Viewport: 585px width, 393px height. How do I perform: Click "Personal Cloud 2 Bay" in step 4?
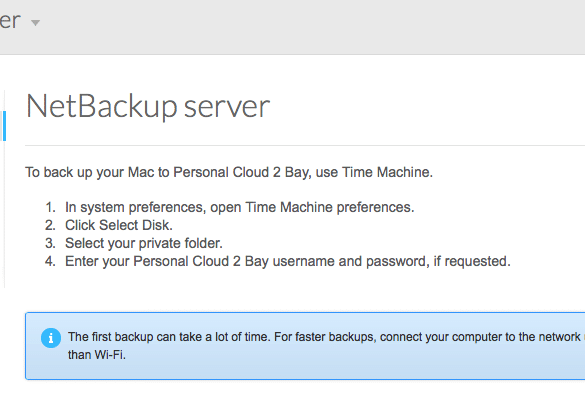(x=201, y=261)
